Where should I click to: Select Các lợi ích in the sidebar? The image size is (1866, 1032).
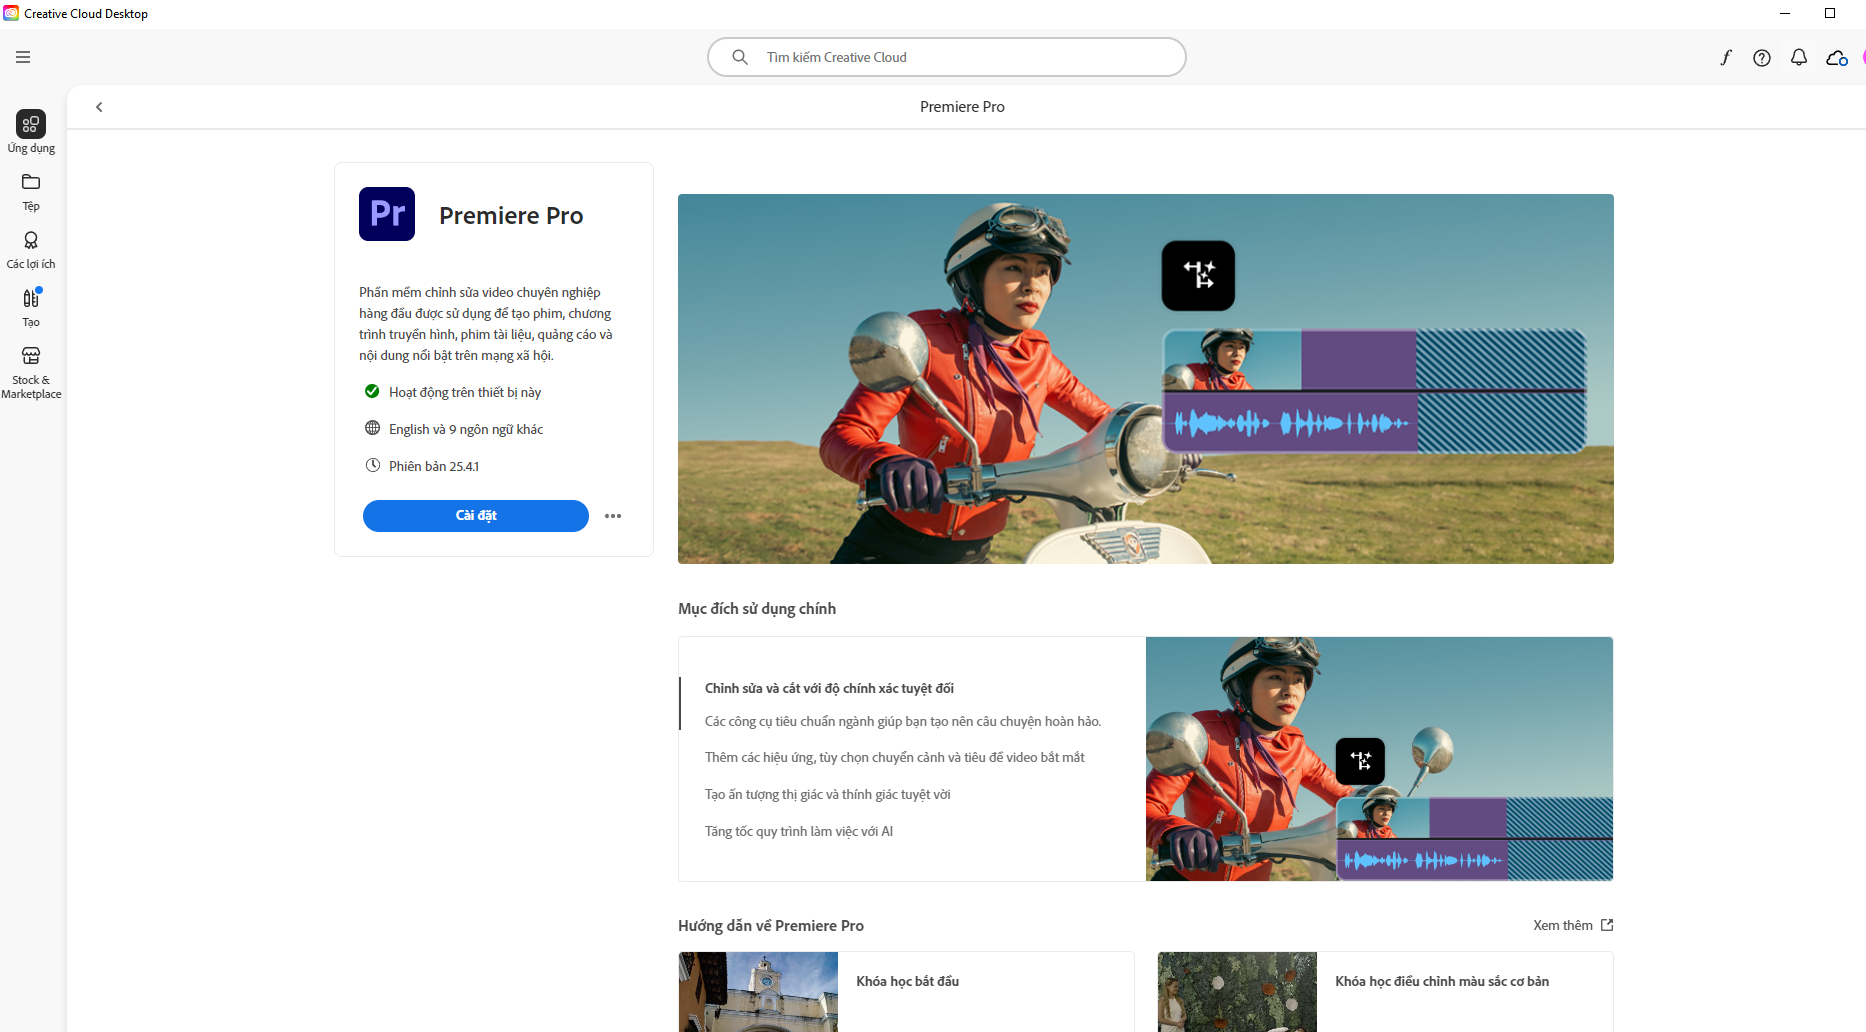[30, 248]
